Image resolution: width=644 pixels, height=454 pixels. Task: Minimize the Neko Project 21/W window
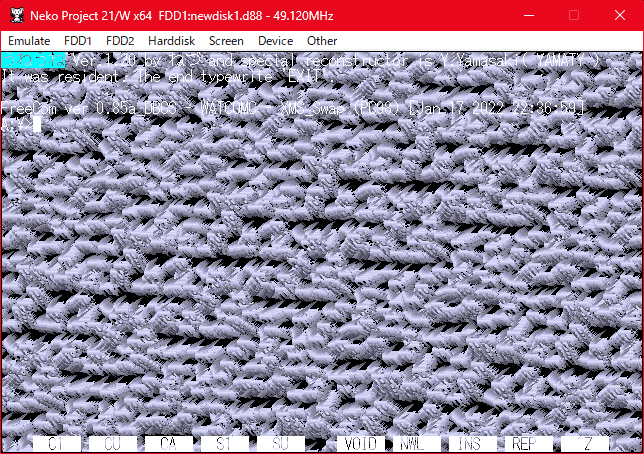coord(529,16)
